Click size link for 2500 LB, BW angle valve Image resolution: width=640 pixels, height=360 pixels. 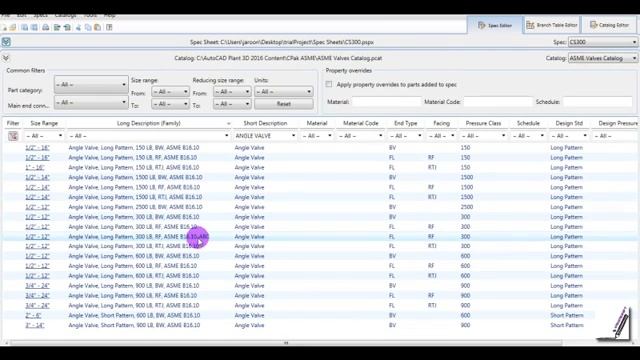point(37,207)
